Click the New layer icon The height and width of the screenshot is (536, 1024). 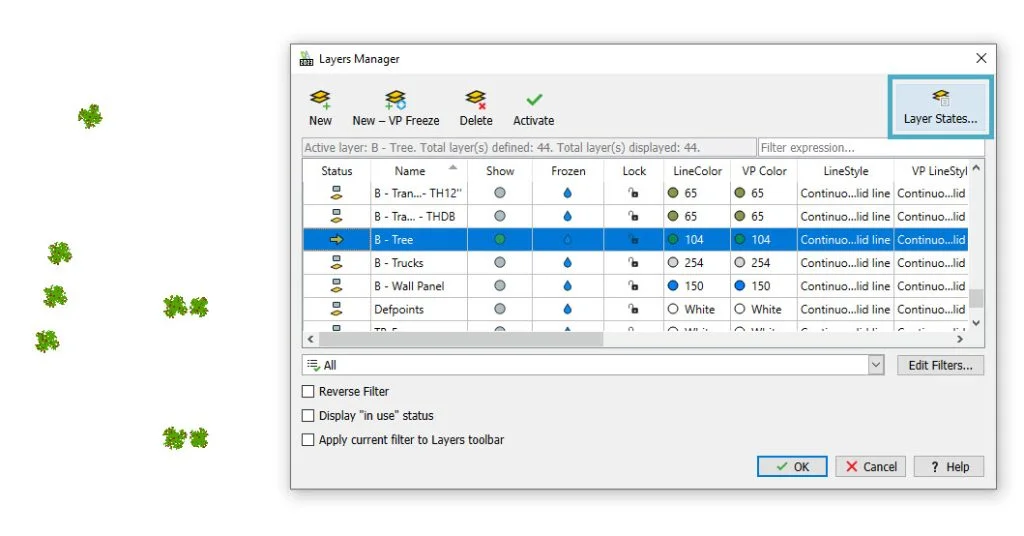(320, 100)
